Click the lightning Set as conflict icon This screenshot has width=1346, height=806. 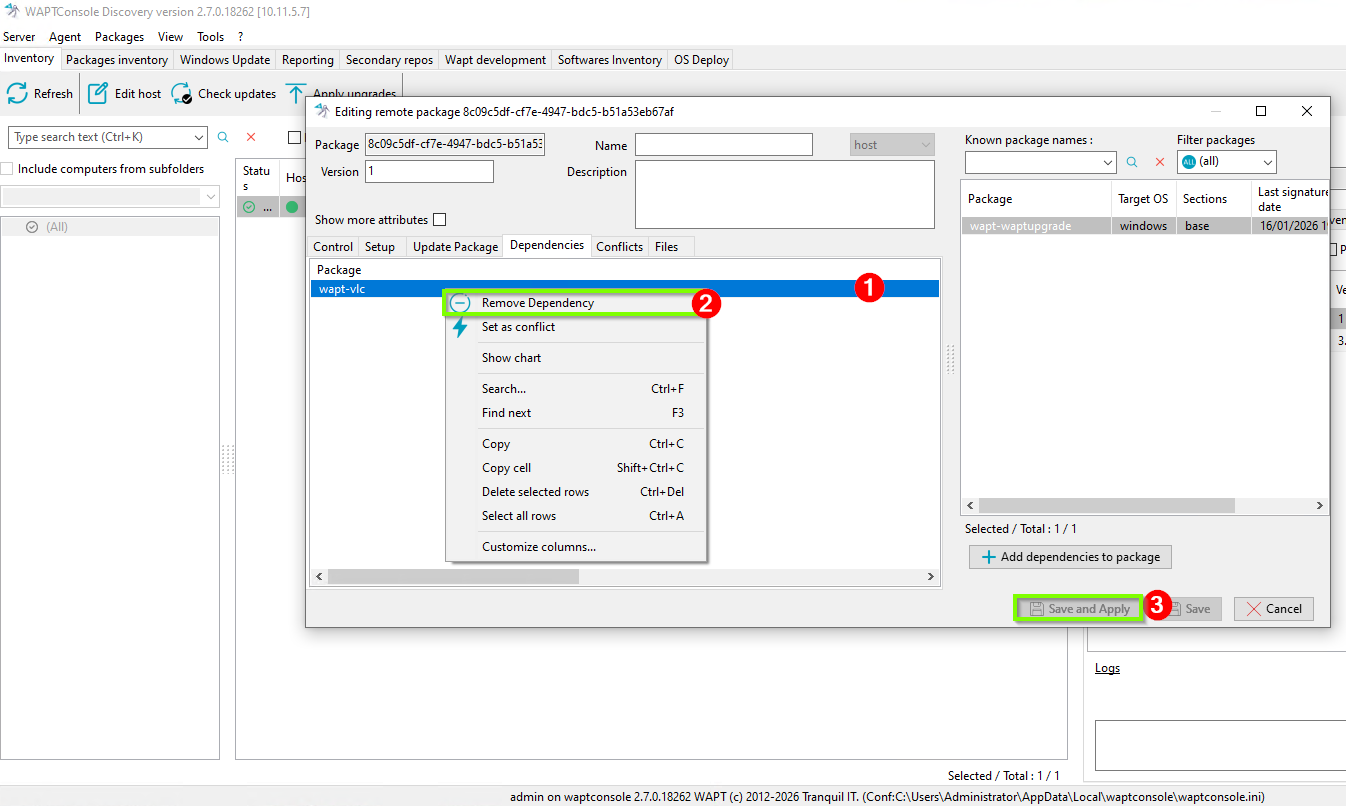460,328
